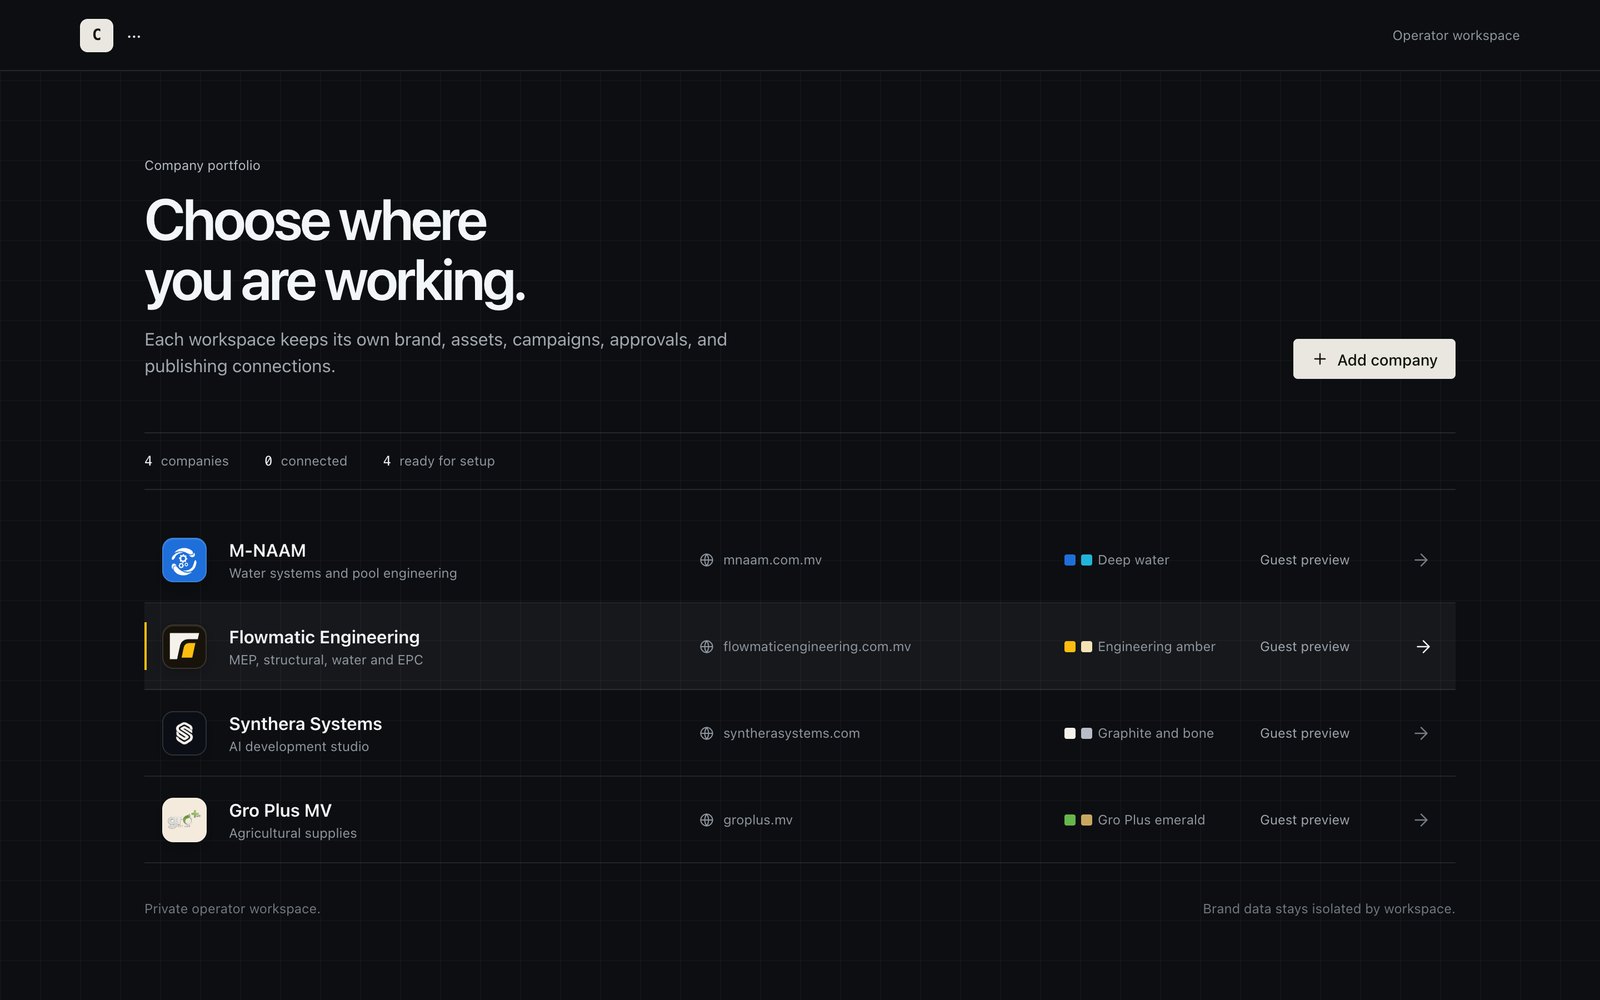The width and height of the screenshot is (1600, 1000).
Task: Open the M-NAAM company logo
Action: click(x=184, y=560)
